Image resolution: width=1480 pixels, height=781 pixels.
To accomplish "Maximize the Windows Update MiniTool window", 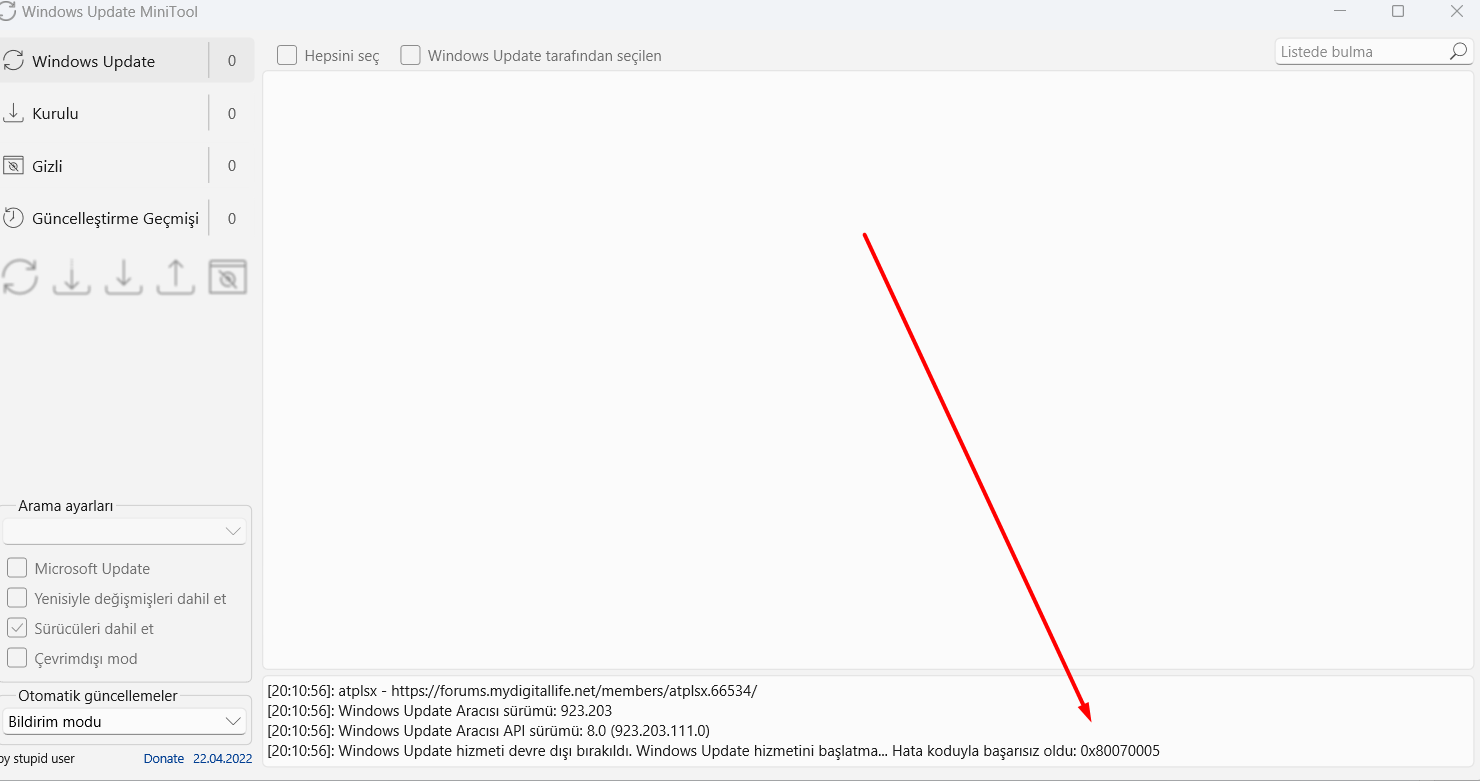I will pos(1398,11).
